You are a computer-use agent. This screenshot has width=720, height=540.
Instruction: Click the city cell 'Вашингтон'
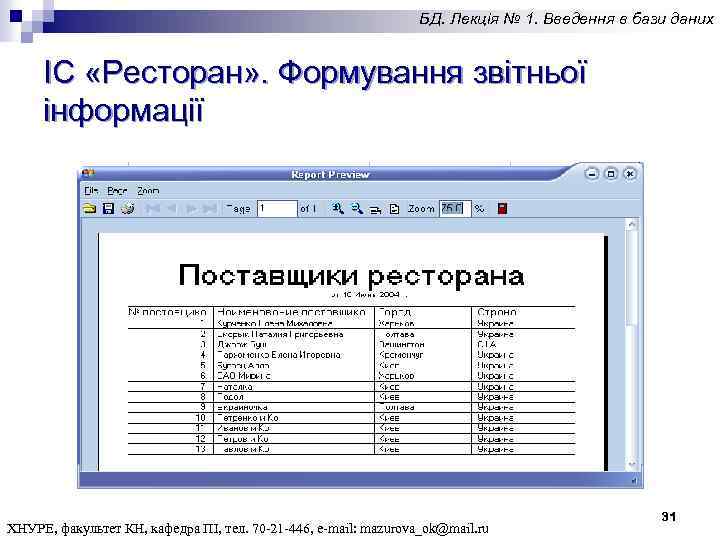[401, 344]
